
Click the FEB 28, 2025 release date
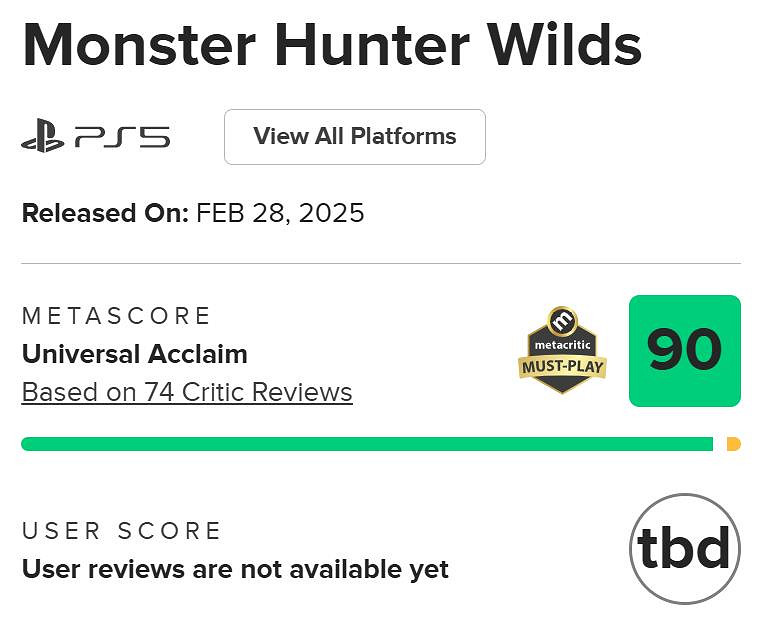point(280,213)
